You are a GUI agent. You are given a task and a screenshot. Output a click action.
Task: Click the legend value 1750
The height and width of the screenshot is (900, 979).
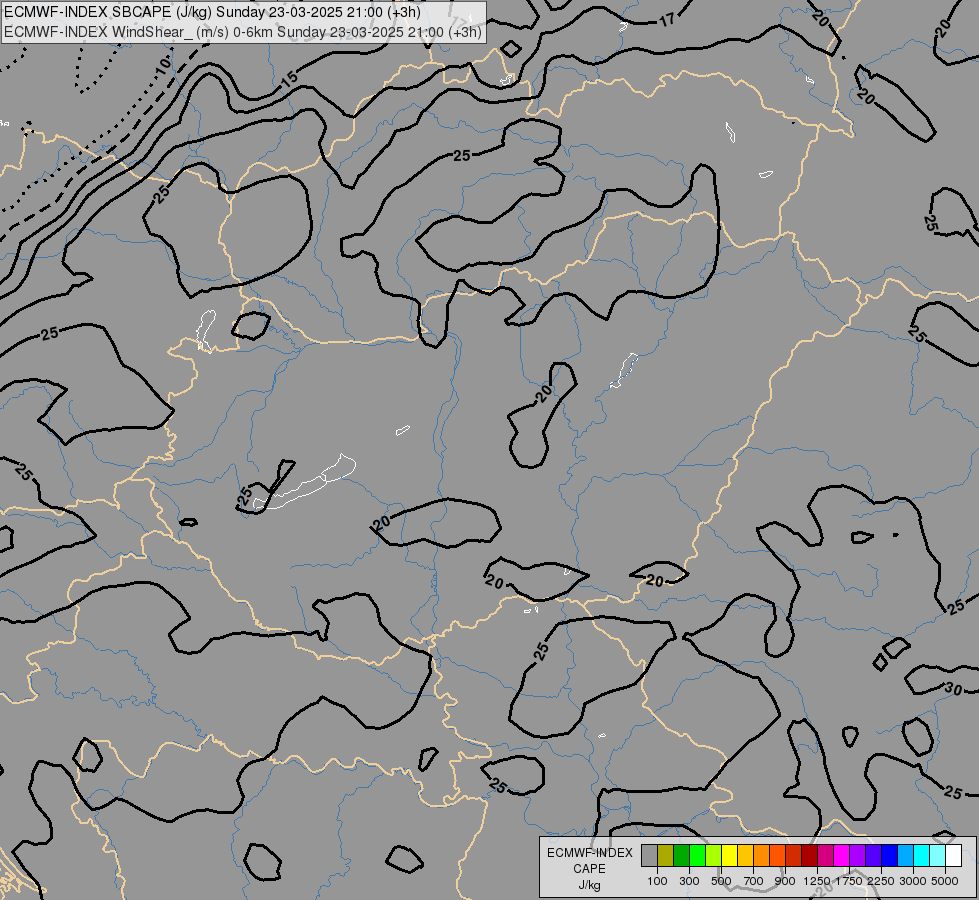(849, 881)
